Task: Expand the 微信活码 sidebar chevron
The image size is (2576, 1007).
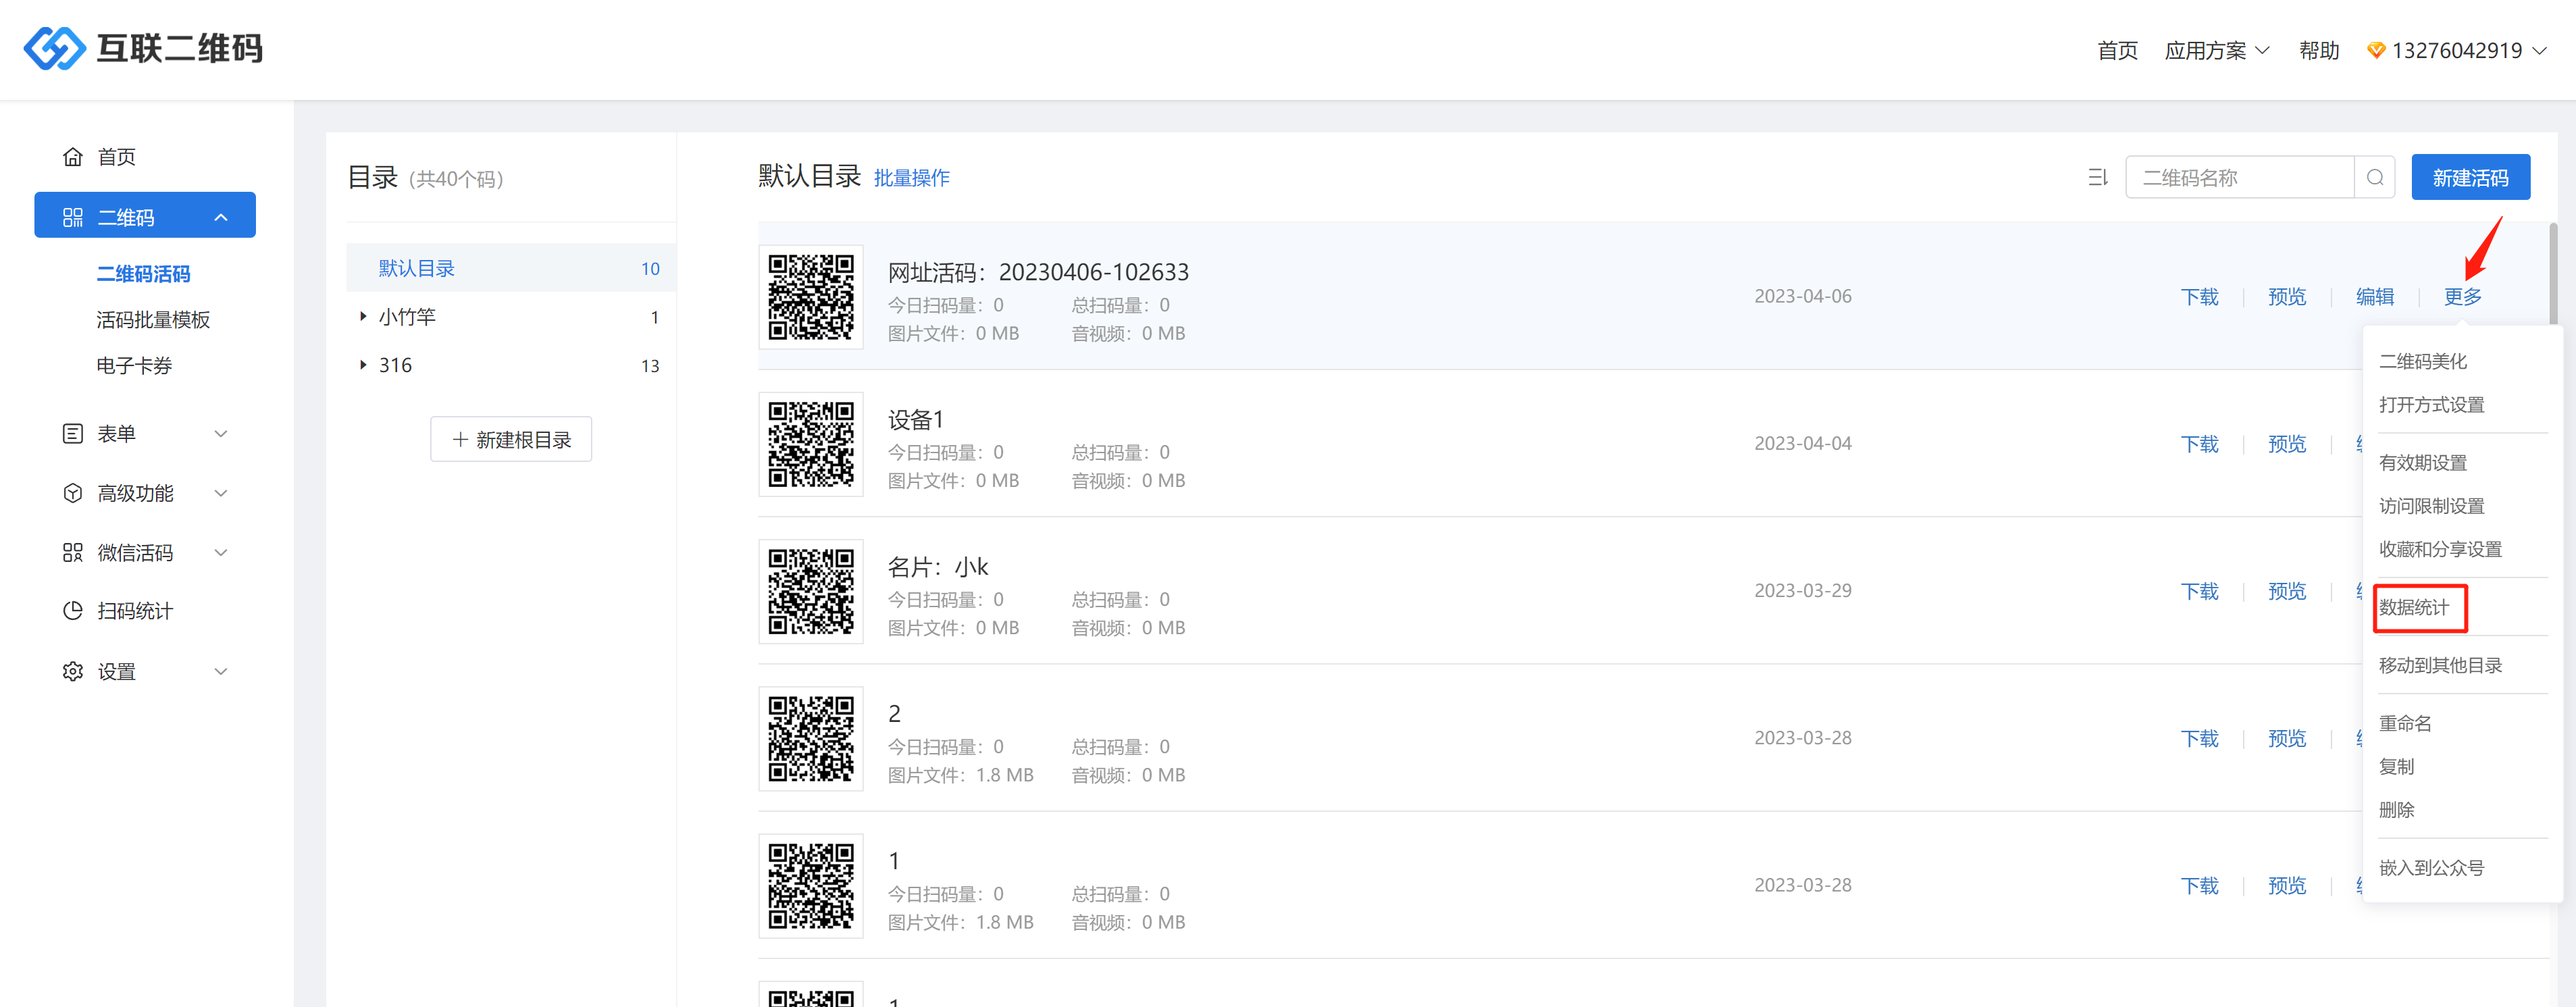Action: [x=221, y=552]
